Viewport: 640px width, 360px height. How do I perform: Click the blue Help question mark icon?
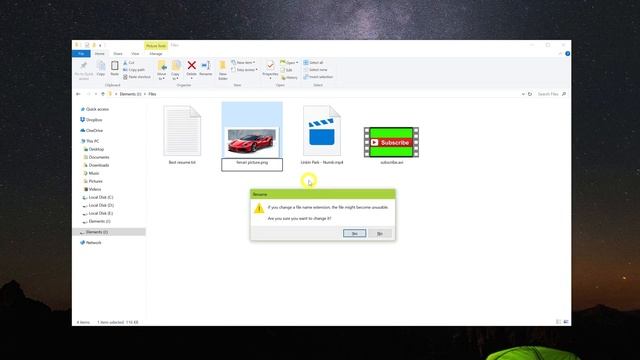(567, 53)
